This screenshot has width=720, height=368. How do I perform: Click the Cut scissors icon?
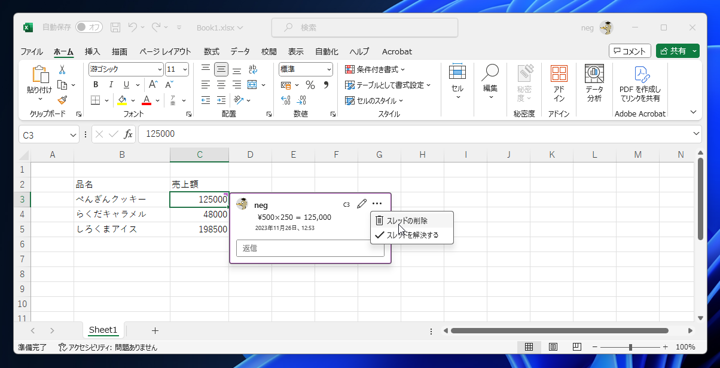pos(62,70)
